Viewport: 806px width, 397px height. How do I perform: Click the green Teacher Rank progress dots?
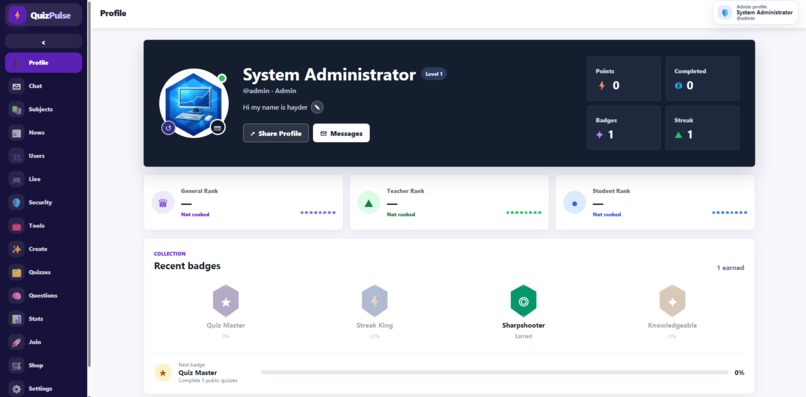[524, 212]
